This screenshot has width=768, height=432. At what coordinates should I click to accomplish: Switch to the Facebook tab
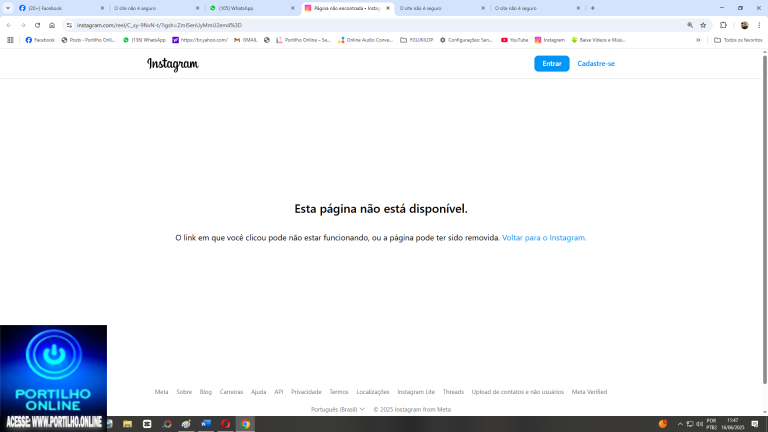pos(50,8)
